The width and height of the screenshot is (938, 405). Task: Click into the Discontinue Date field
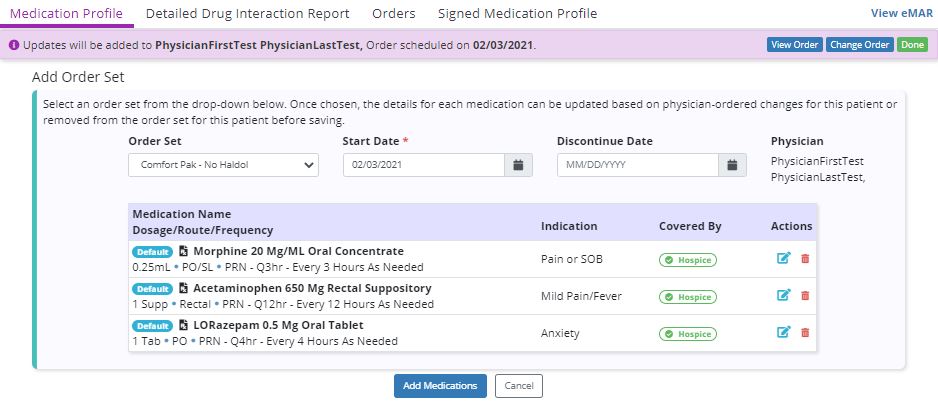(x=637, y=165)
